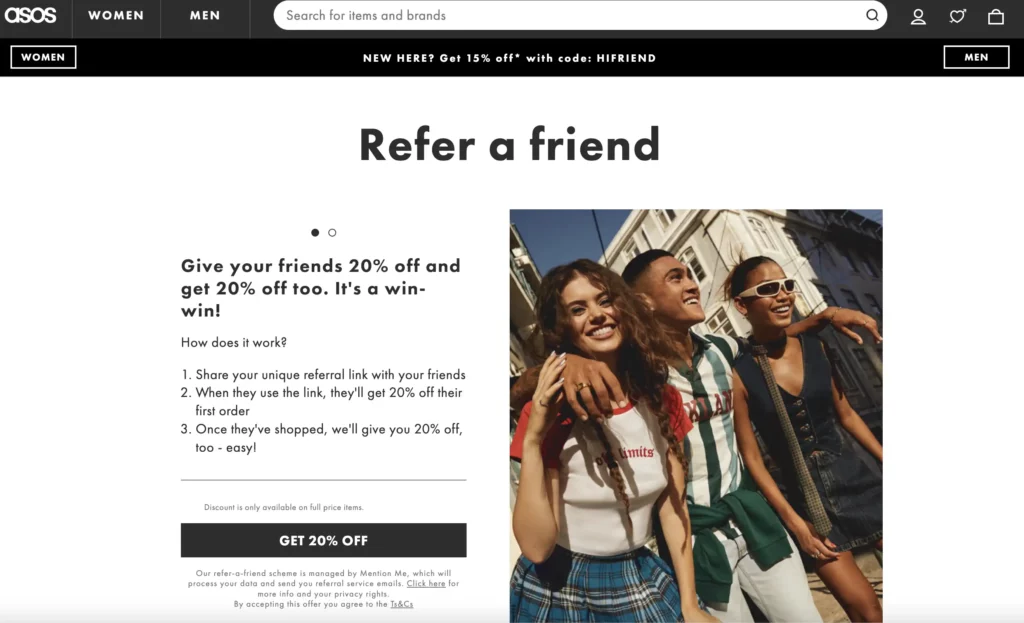Open the My Account profile icon
1024x623 pixels.
(918, 16)
